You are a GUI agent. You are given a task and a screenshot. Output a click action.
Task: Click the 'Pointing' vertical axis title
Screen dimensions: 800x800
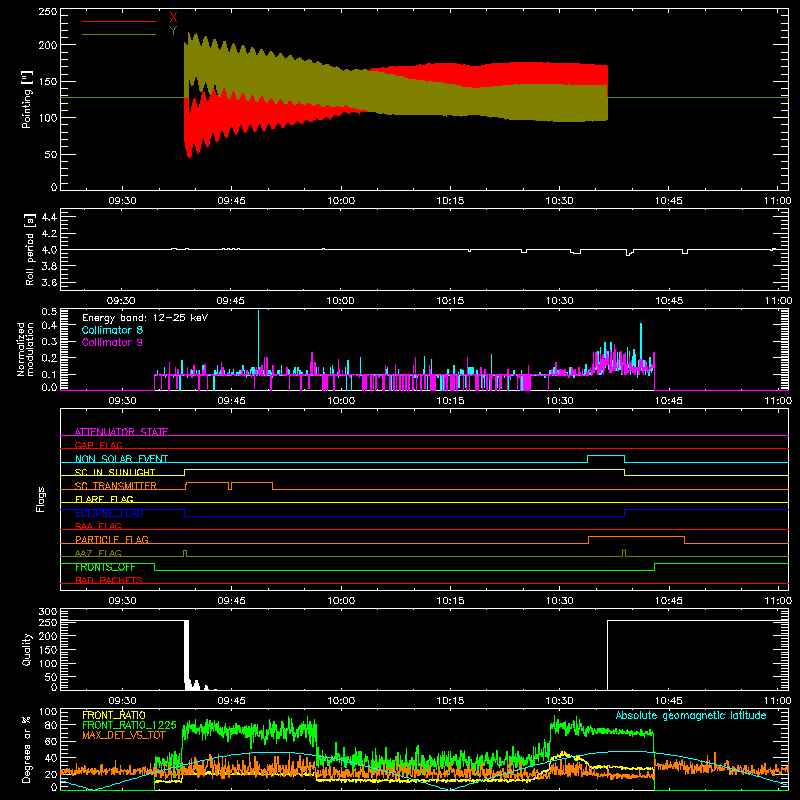26,99
